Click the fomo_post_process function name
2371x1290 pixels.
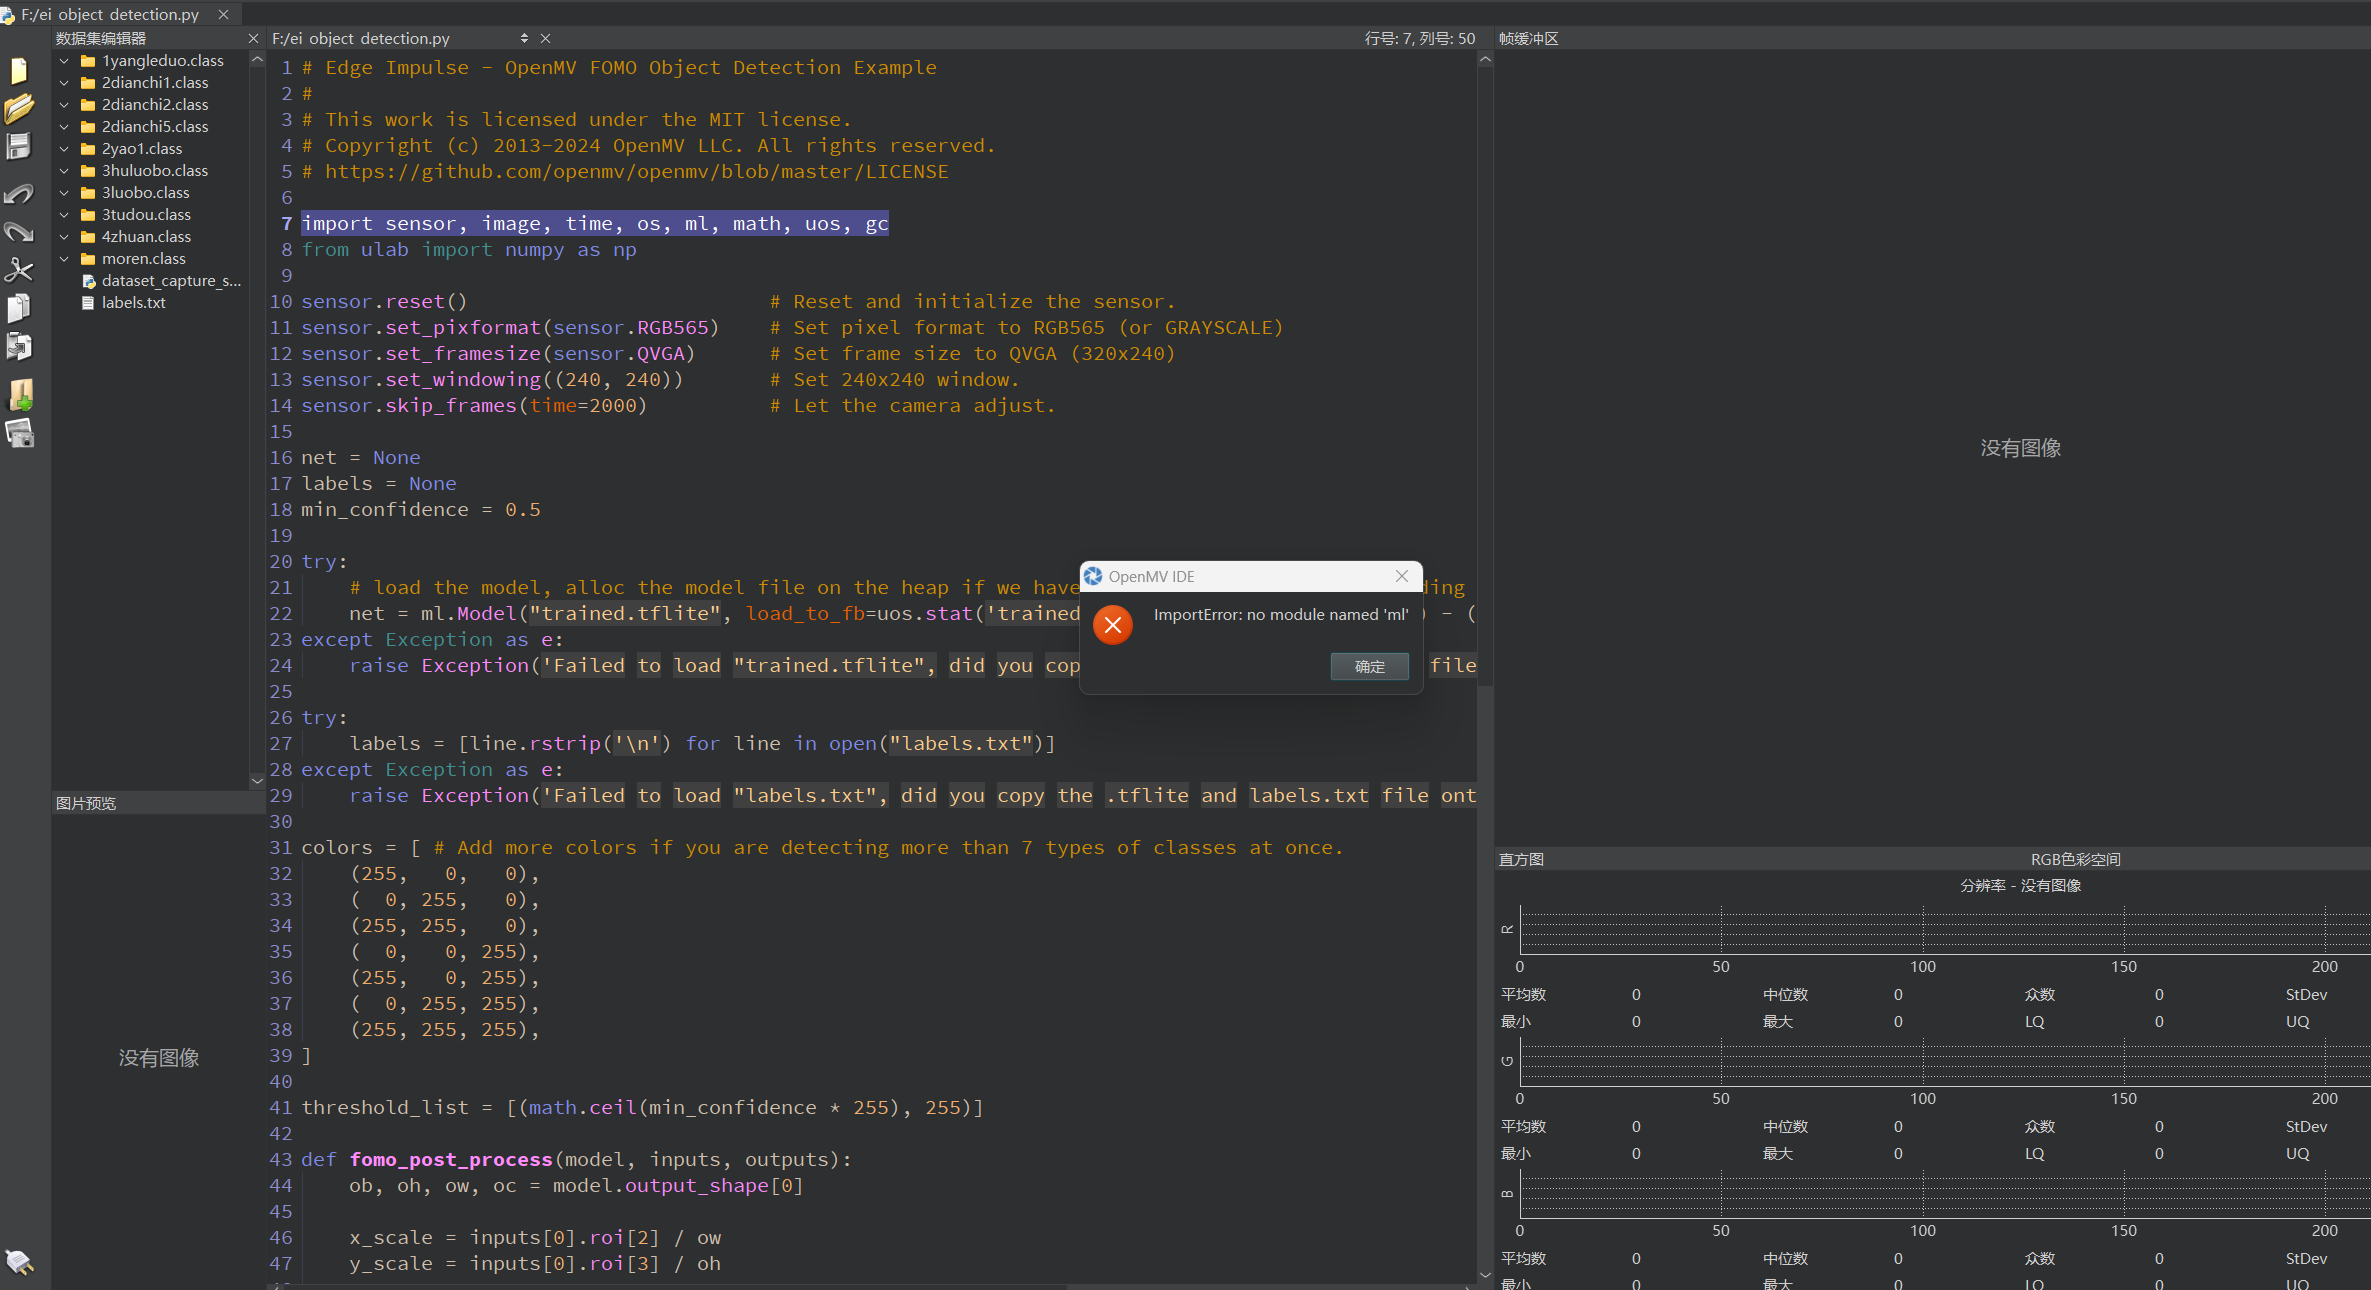point(451,1159)
